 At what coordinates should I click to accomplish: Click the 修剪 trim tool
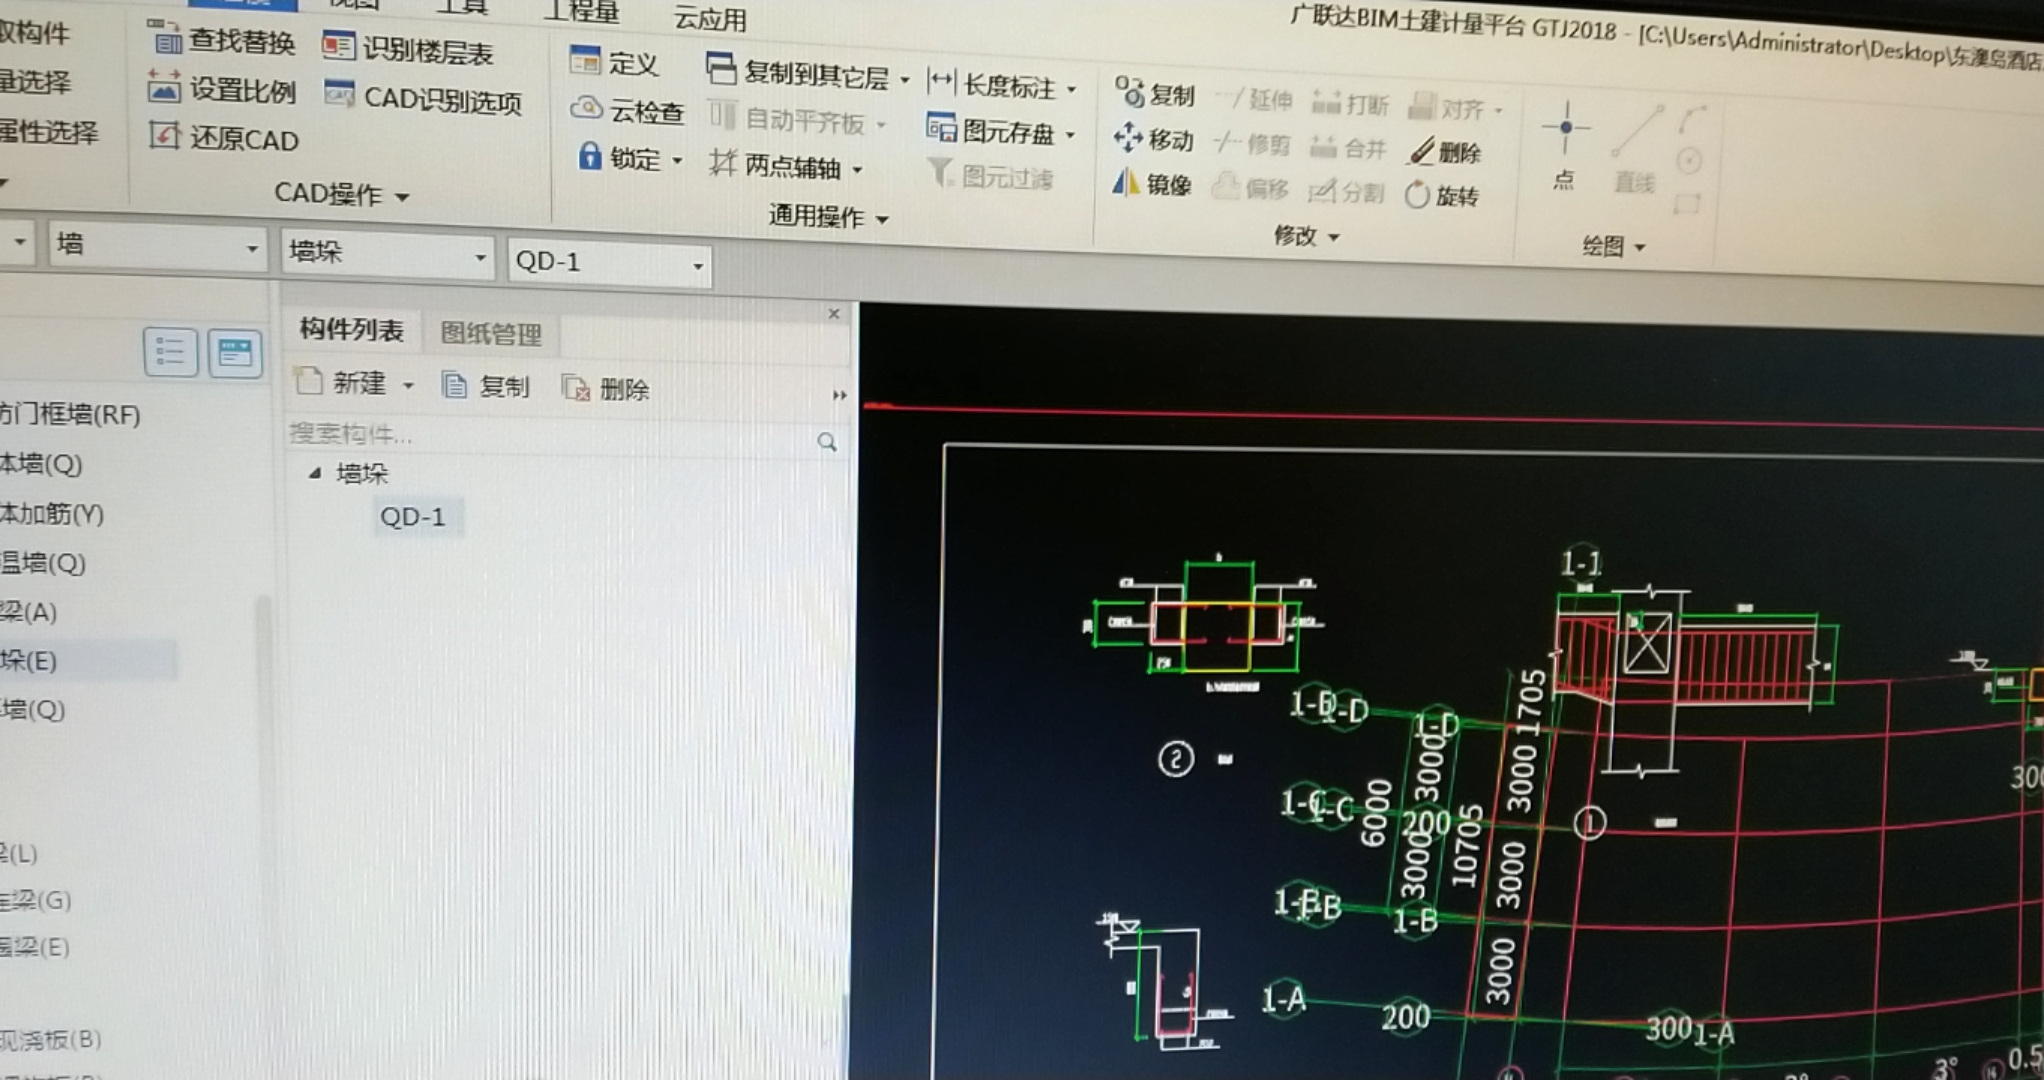tap(1251, 144)
